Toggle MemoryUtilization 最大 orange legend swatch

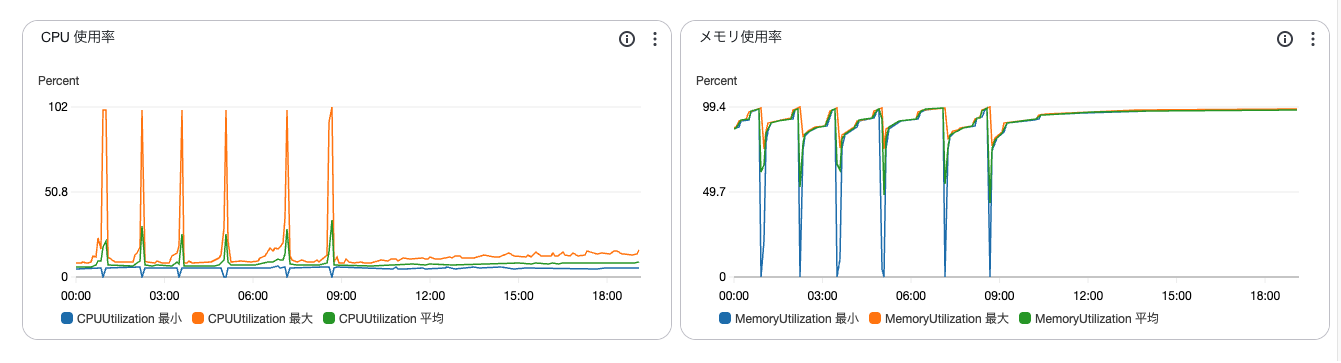pos(875,319)
